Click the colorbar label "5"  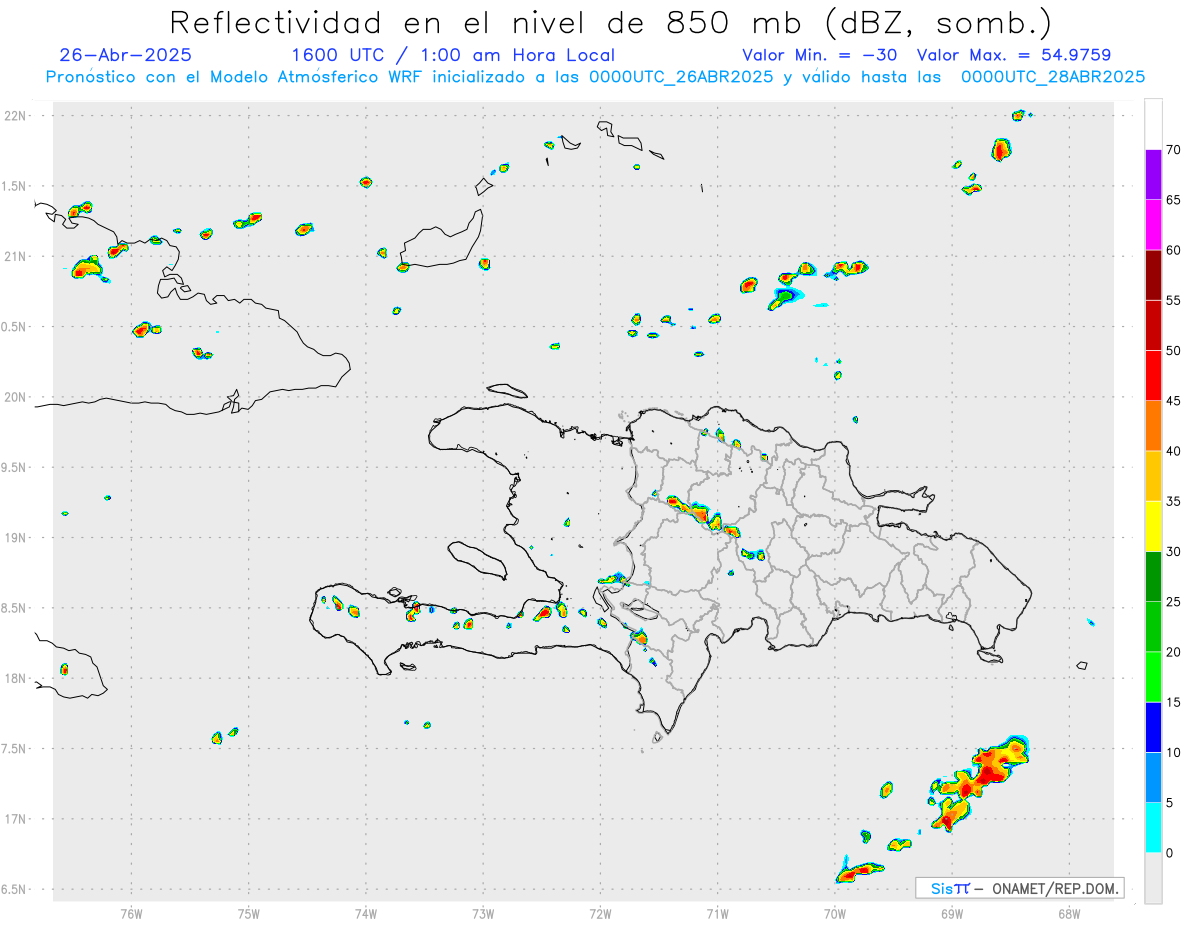(x=1169, y=803)
